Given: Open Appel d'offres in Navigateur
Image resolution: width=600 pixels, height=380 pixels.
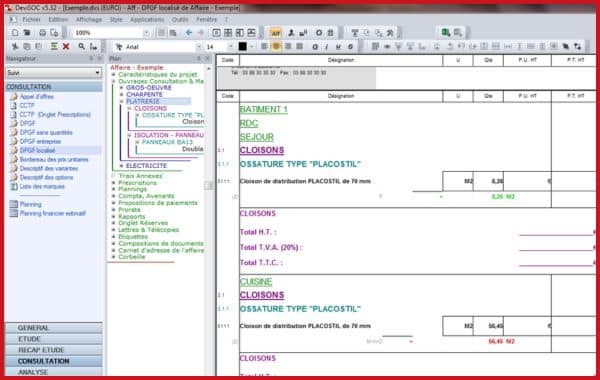Looking at the screenshot, I should coord(37,97).
